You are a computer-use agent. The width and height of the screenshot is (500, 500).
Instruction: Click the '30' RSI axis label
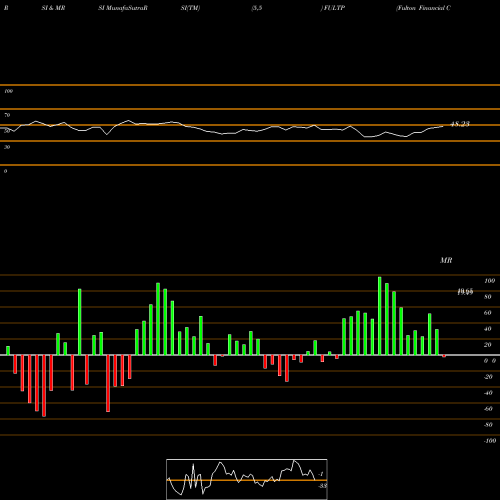[7, 147]
